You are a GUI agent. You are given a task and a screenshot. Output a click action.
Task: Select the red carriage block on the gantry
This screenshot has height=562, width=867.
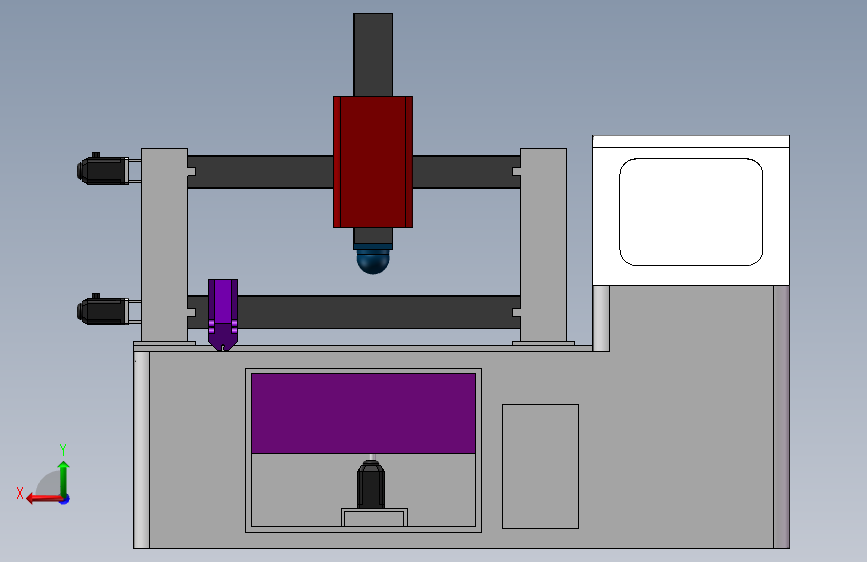click(373, 162)
